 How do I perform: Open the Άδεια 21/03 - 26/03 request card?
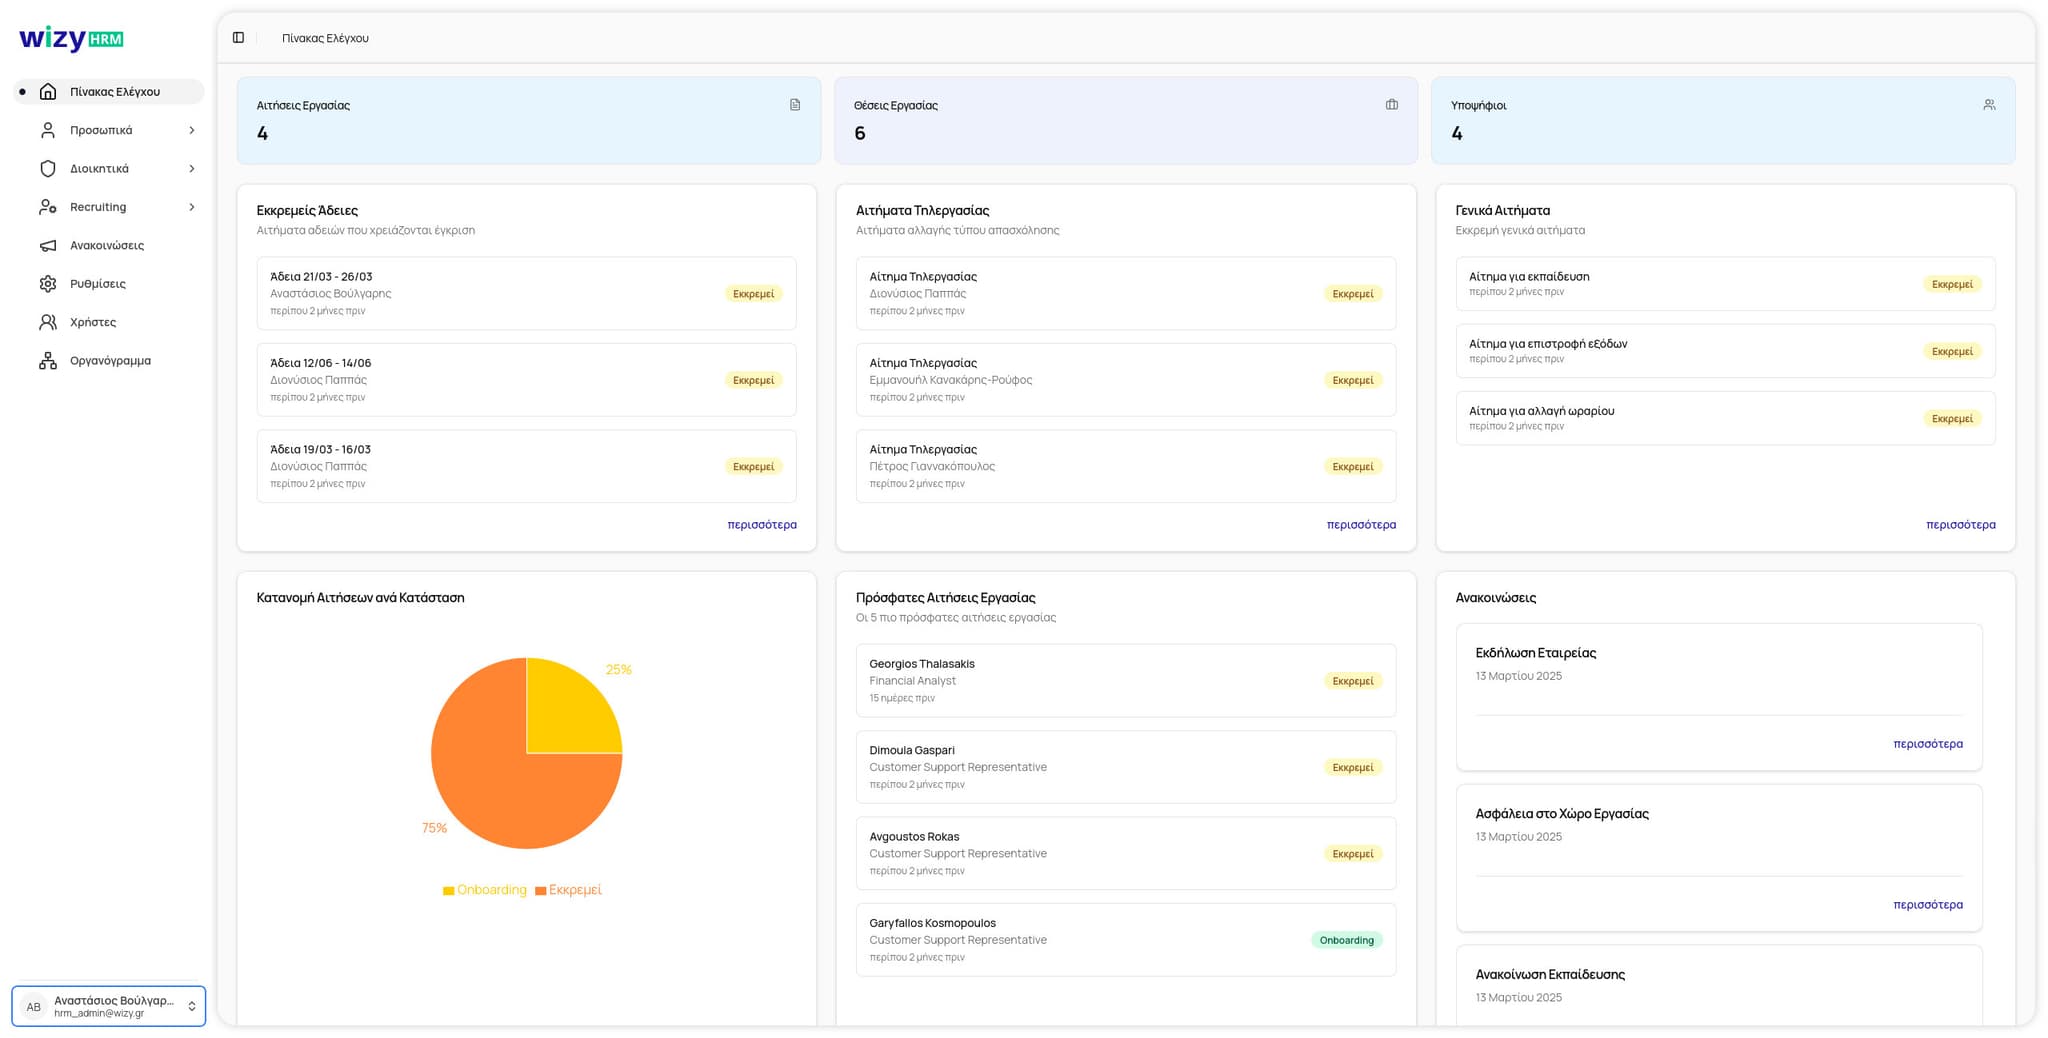click(526, 293)
